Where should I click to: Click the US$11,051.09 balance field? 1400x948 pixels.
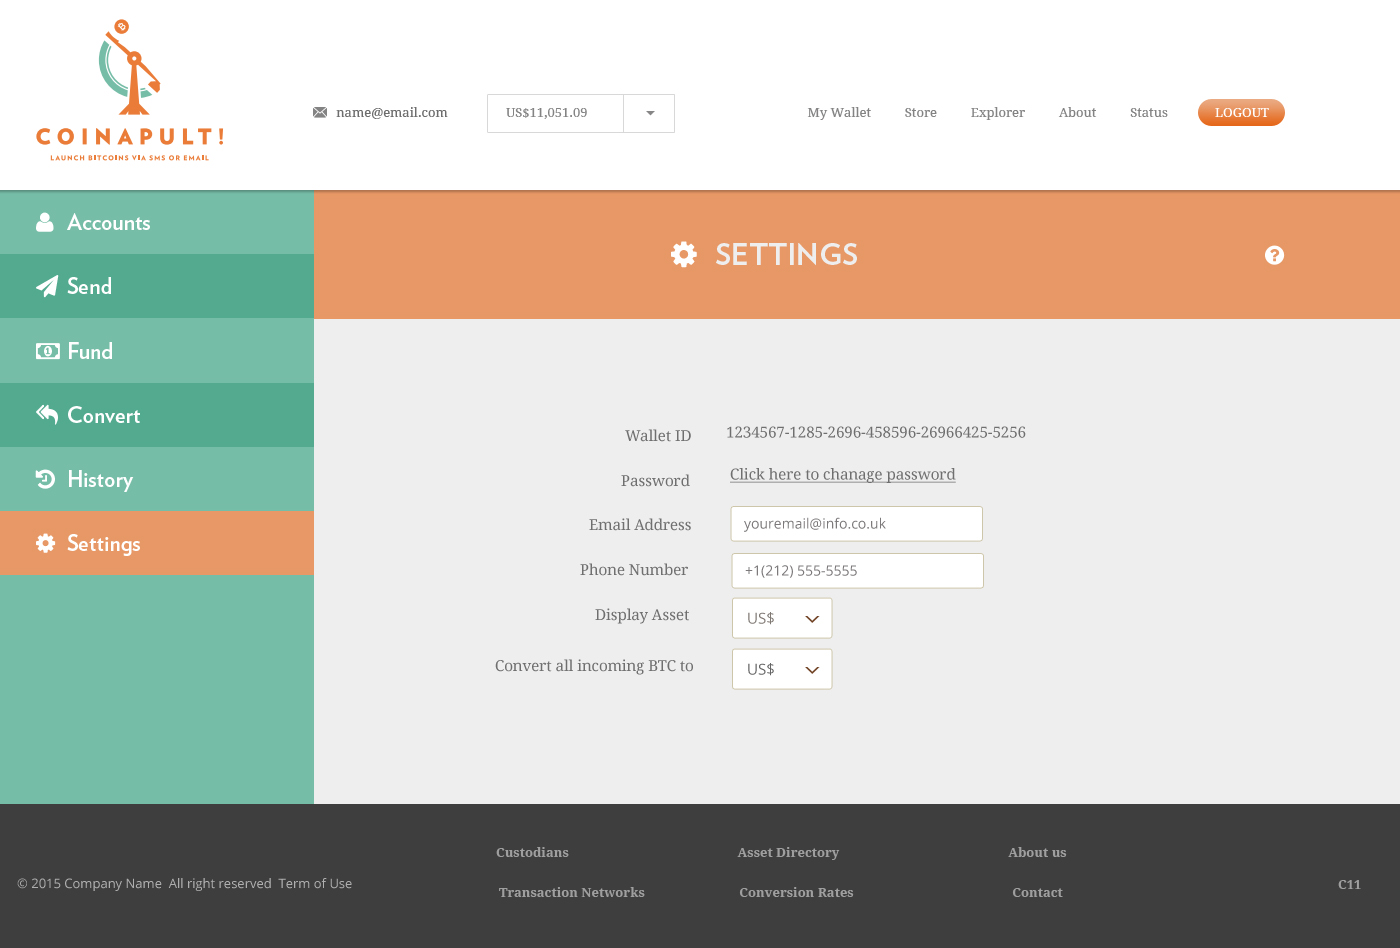point(555,113)
